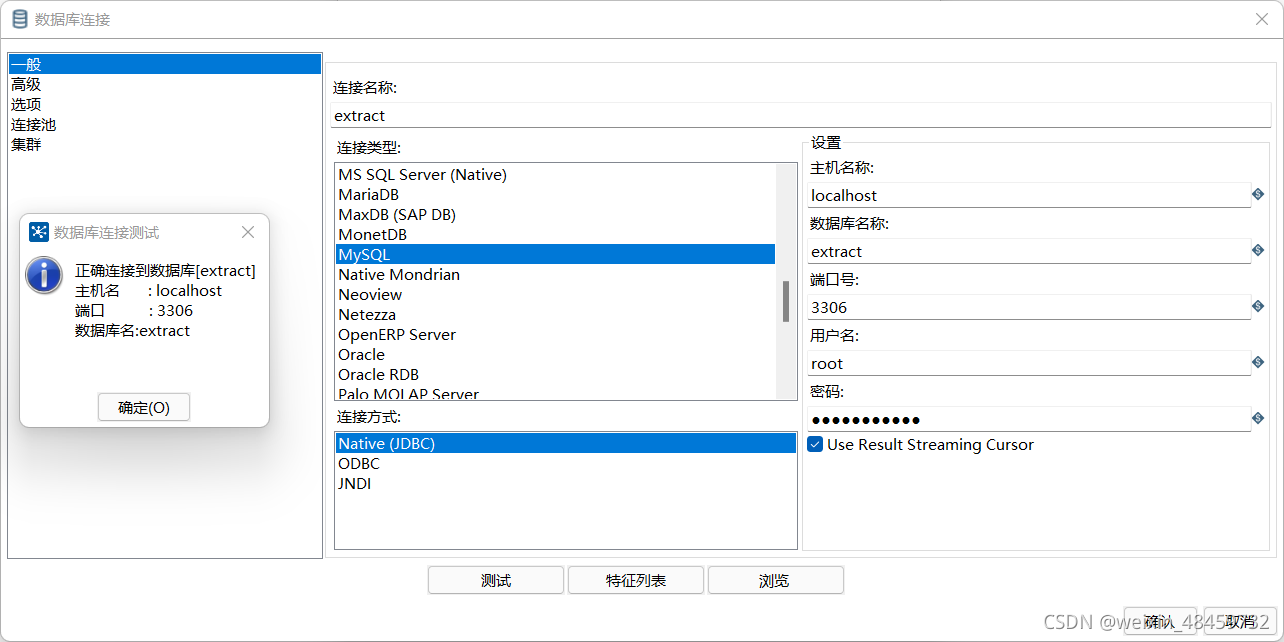Click the 浏览 button
The width and height of the screenshot is (1284, 642).
(x=775, y=580)
